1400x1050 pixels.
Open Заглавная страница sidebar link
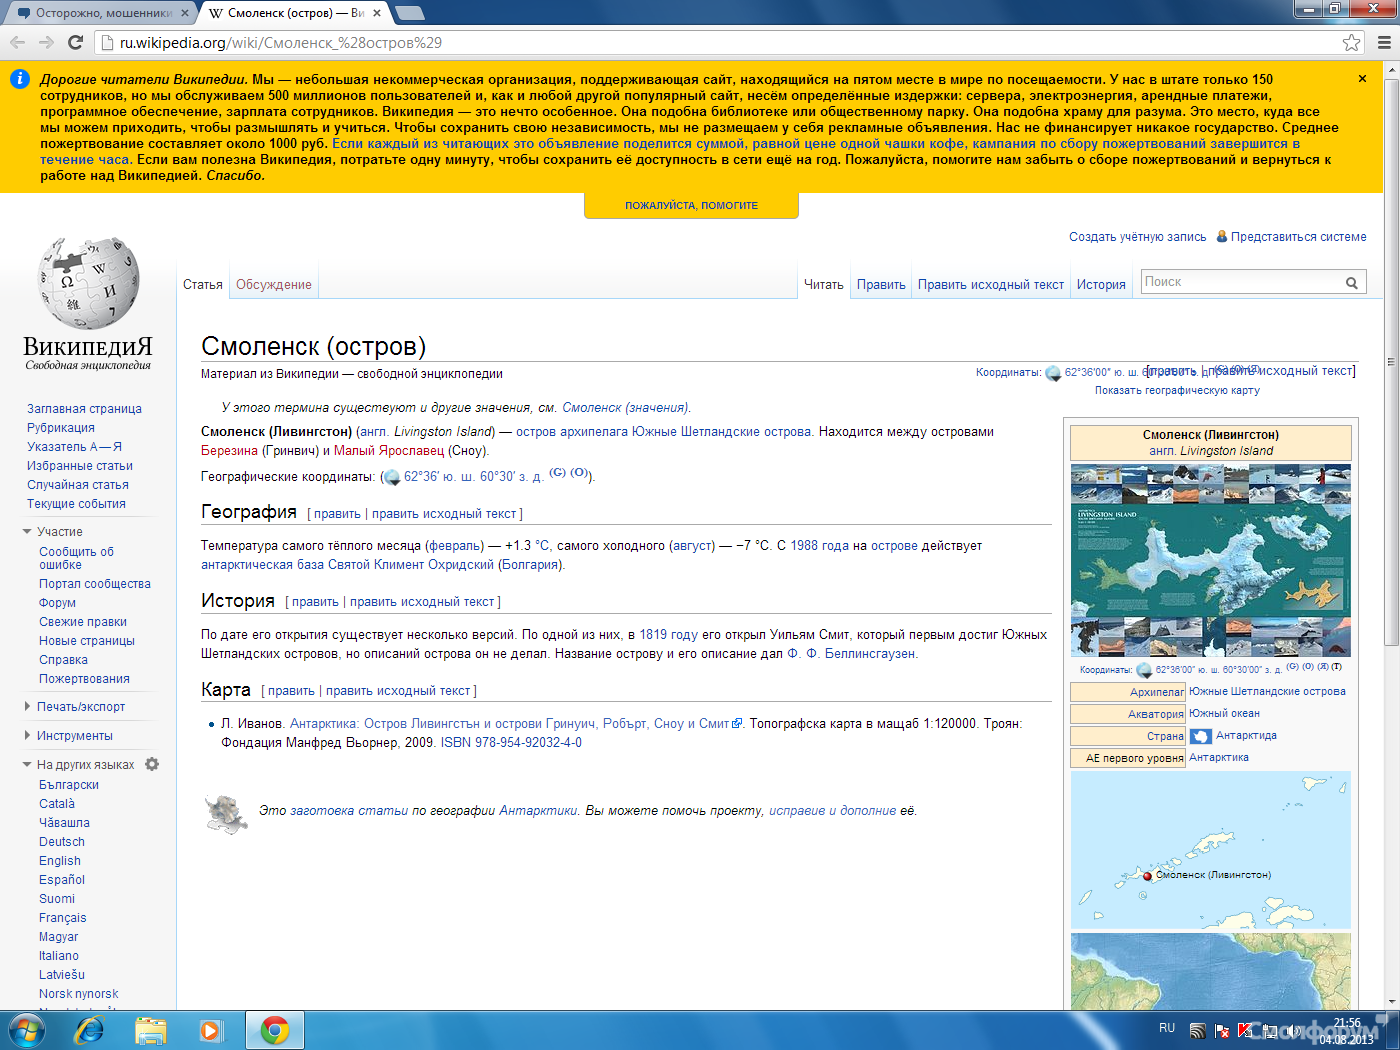[84, 409]
